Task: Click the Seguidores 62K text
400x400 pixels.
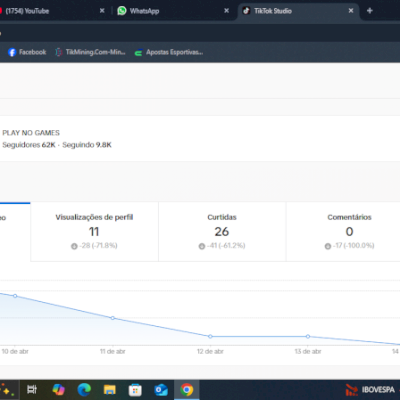Action: pos(29,145)
